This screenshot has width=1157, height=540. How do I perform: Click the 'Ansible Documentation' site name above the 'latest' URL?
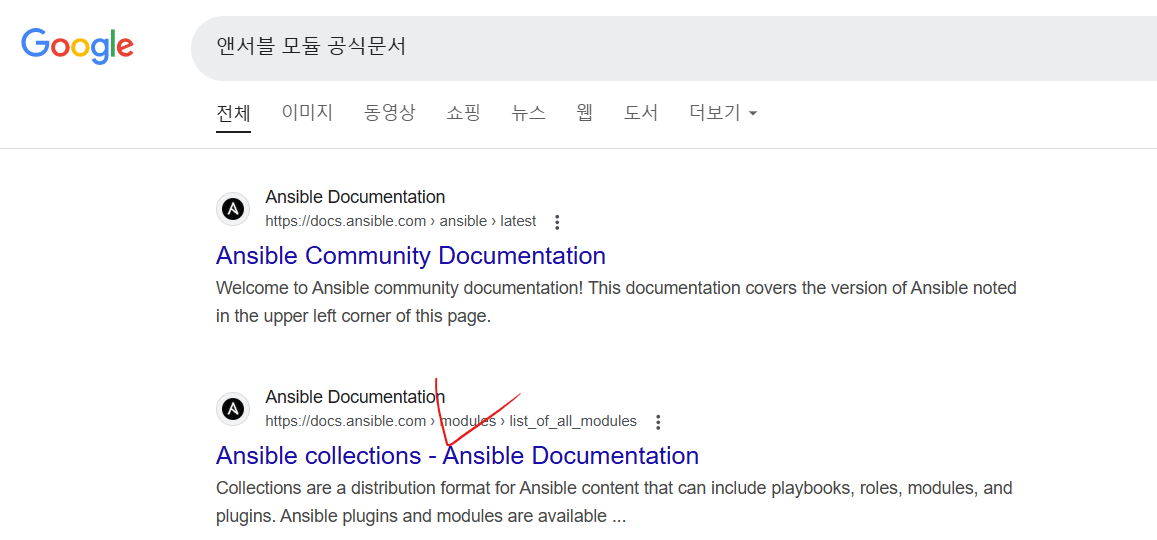(x=355, y=197)
